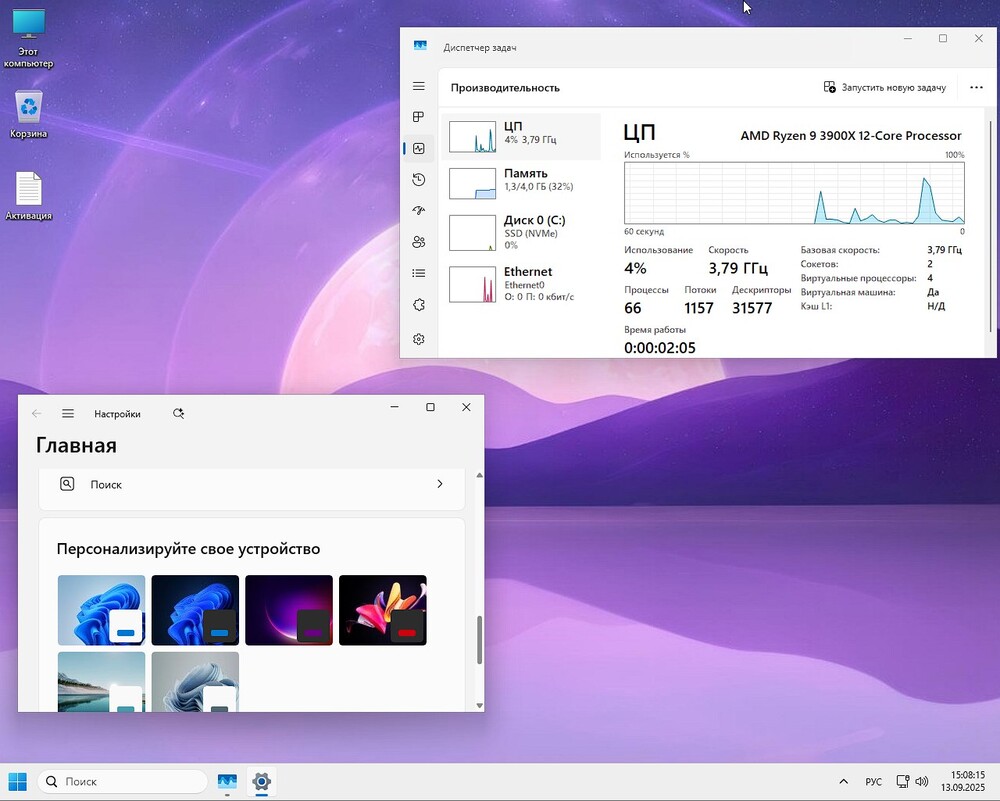Open Startup apps page in Task Manager

(x=419, y=211)
